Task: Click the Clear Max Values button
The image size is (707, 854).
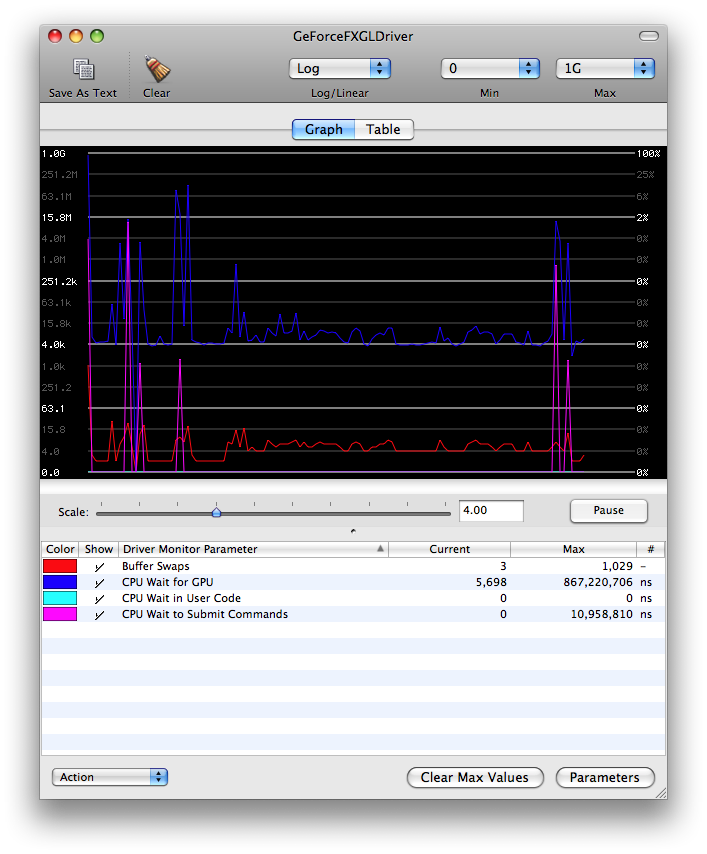Action: [475, 777]
